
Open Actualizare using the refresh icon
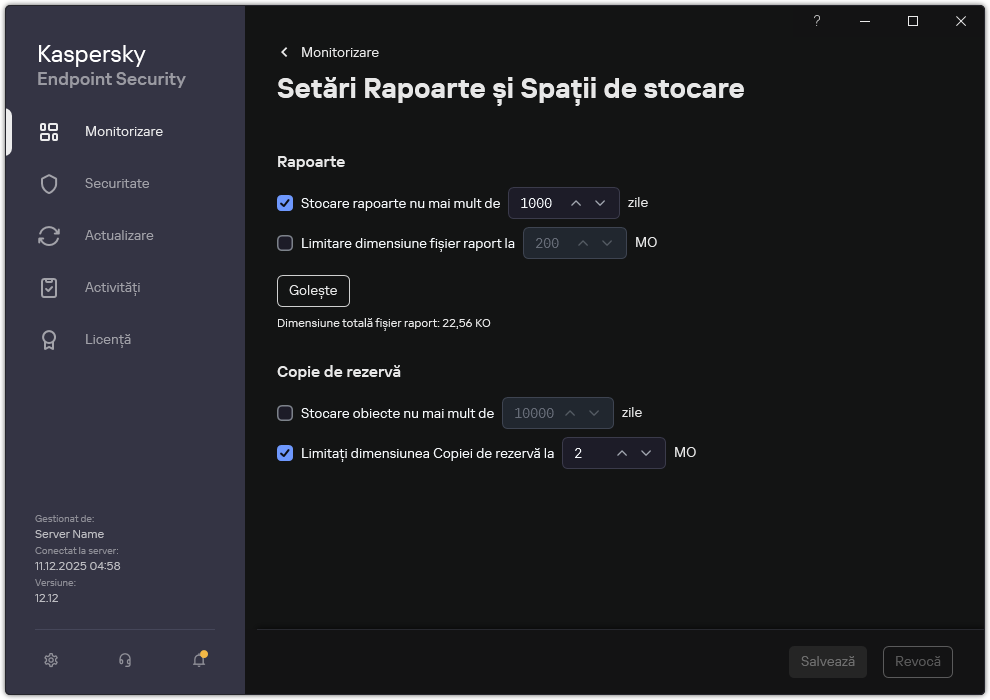(x=48, y=235)
